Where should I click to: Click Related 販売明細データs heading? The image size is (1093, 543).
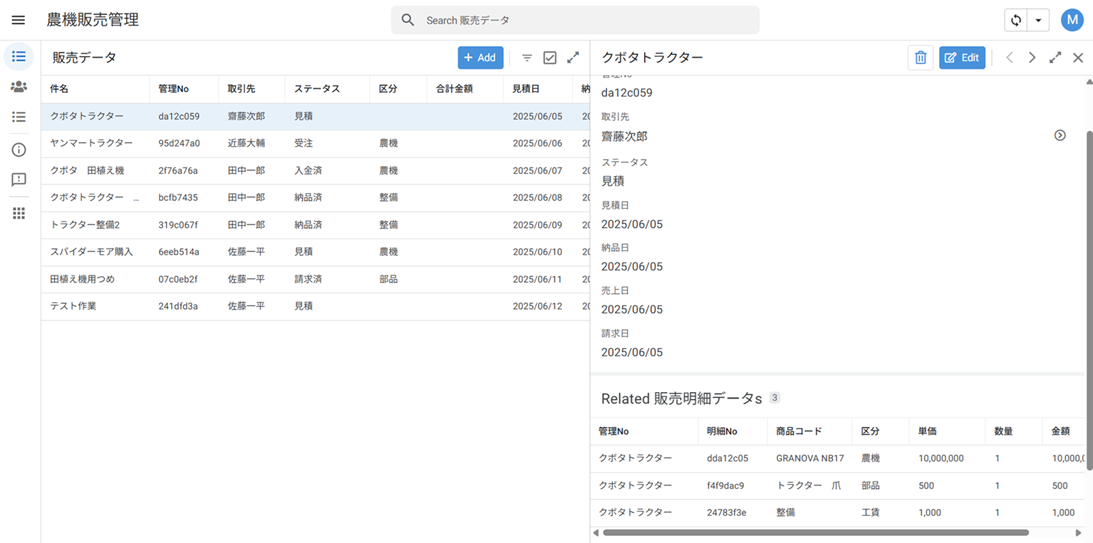[682, 399]
